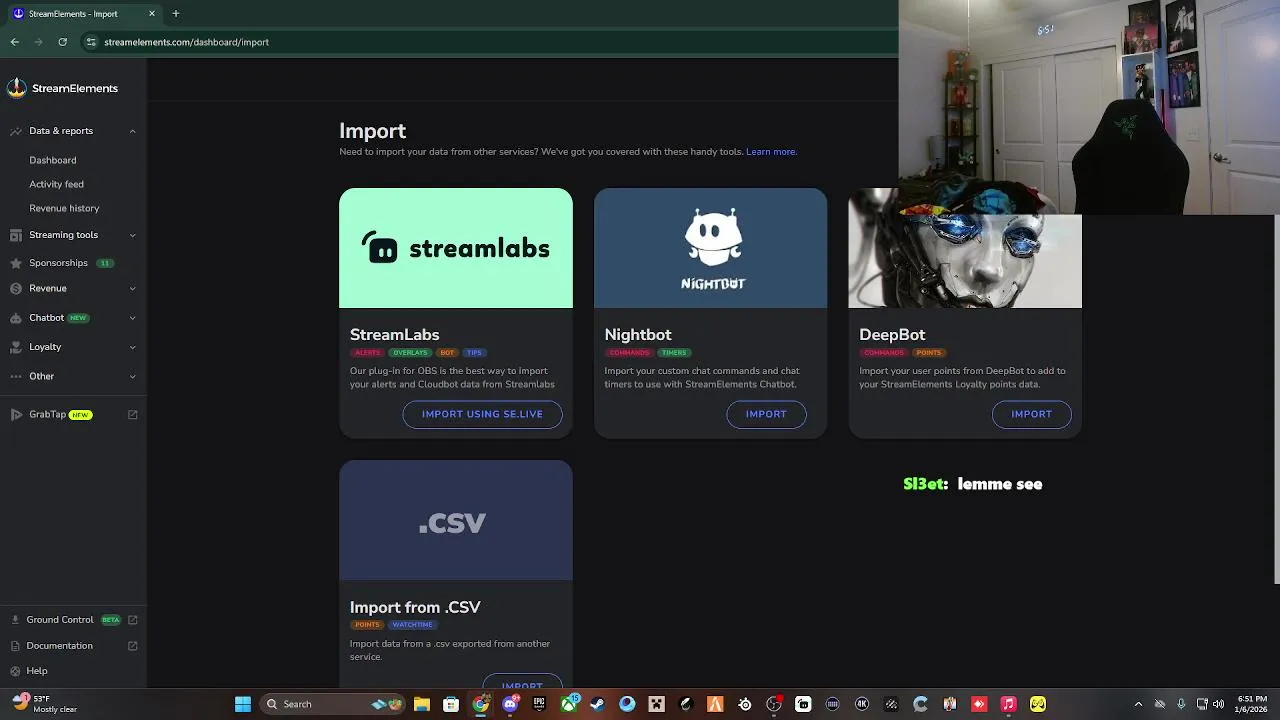Select StreamElements - Import browser tab

click(x=84, y=14)
